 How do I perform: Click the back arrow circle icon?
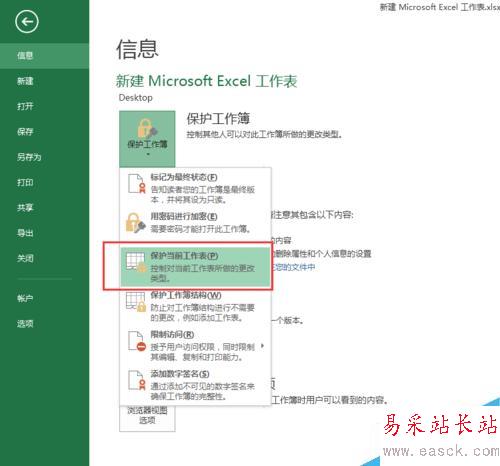(x=27, y=22)
